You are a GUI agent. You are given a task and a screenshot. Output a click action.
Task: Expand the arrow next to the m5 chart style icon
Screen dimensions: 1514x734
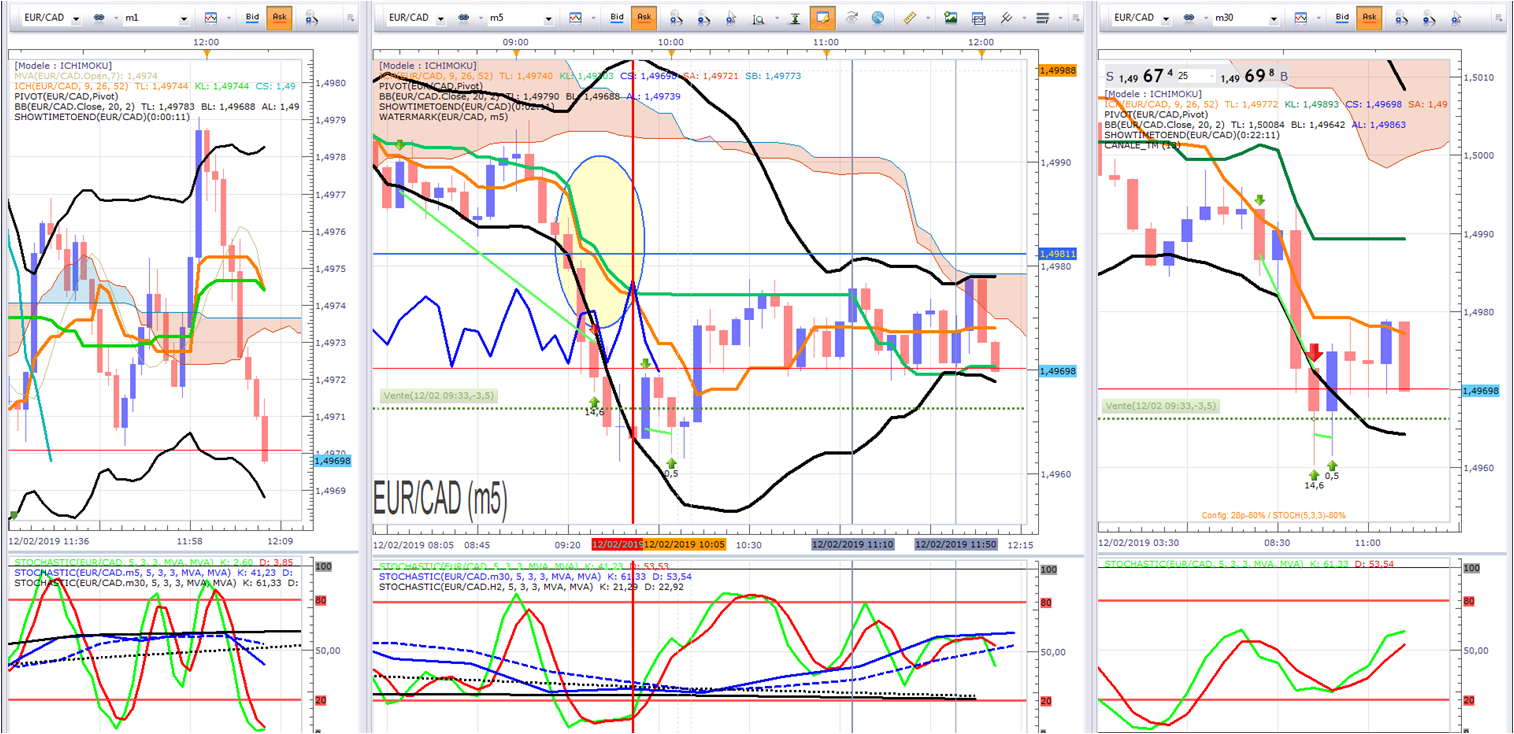click(x=593, y=18)
